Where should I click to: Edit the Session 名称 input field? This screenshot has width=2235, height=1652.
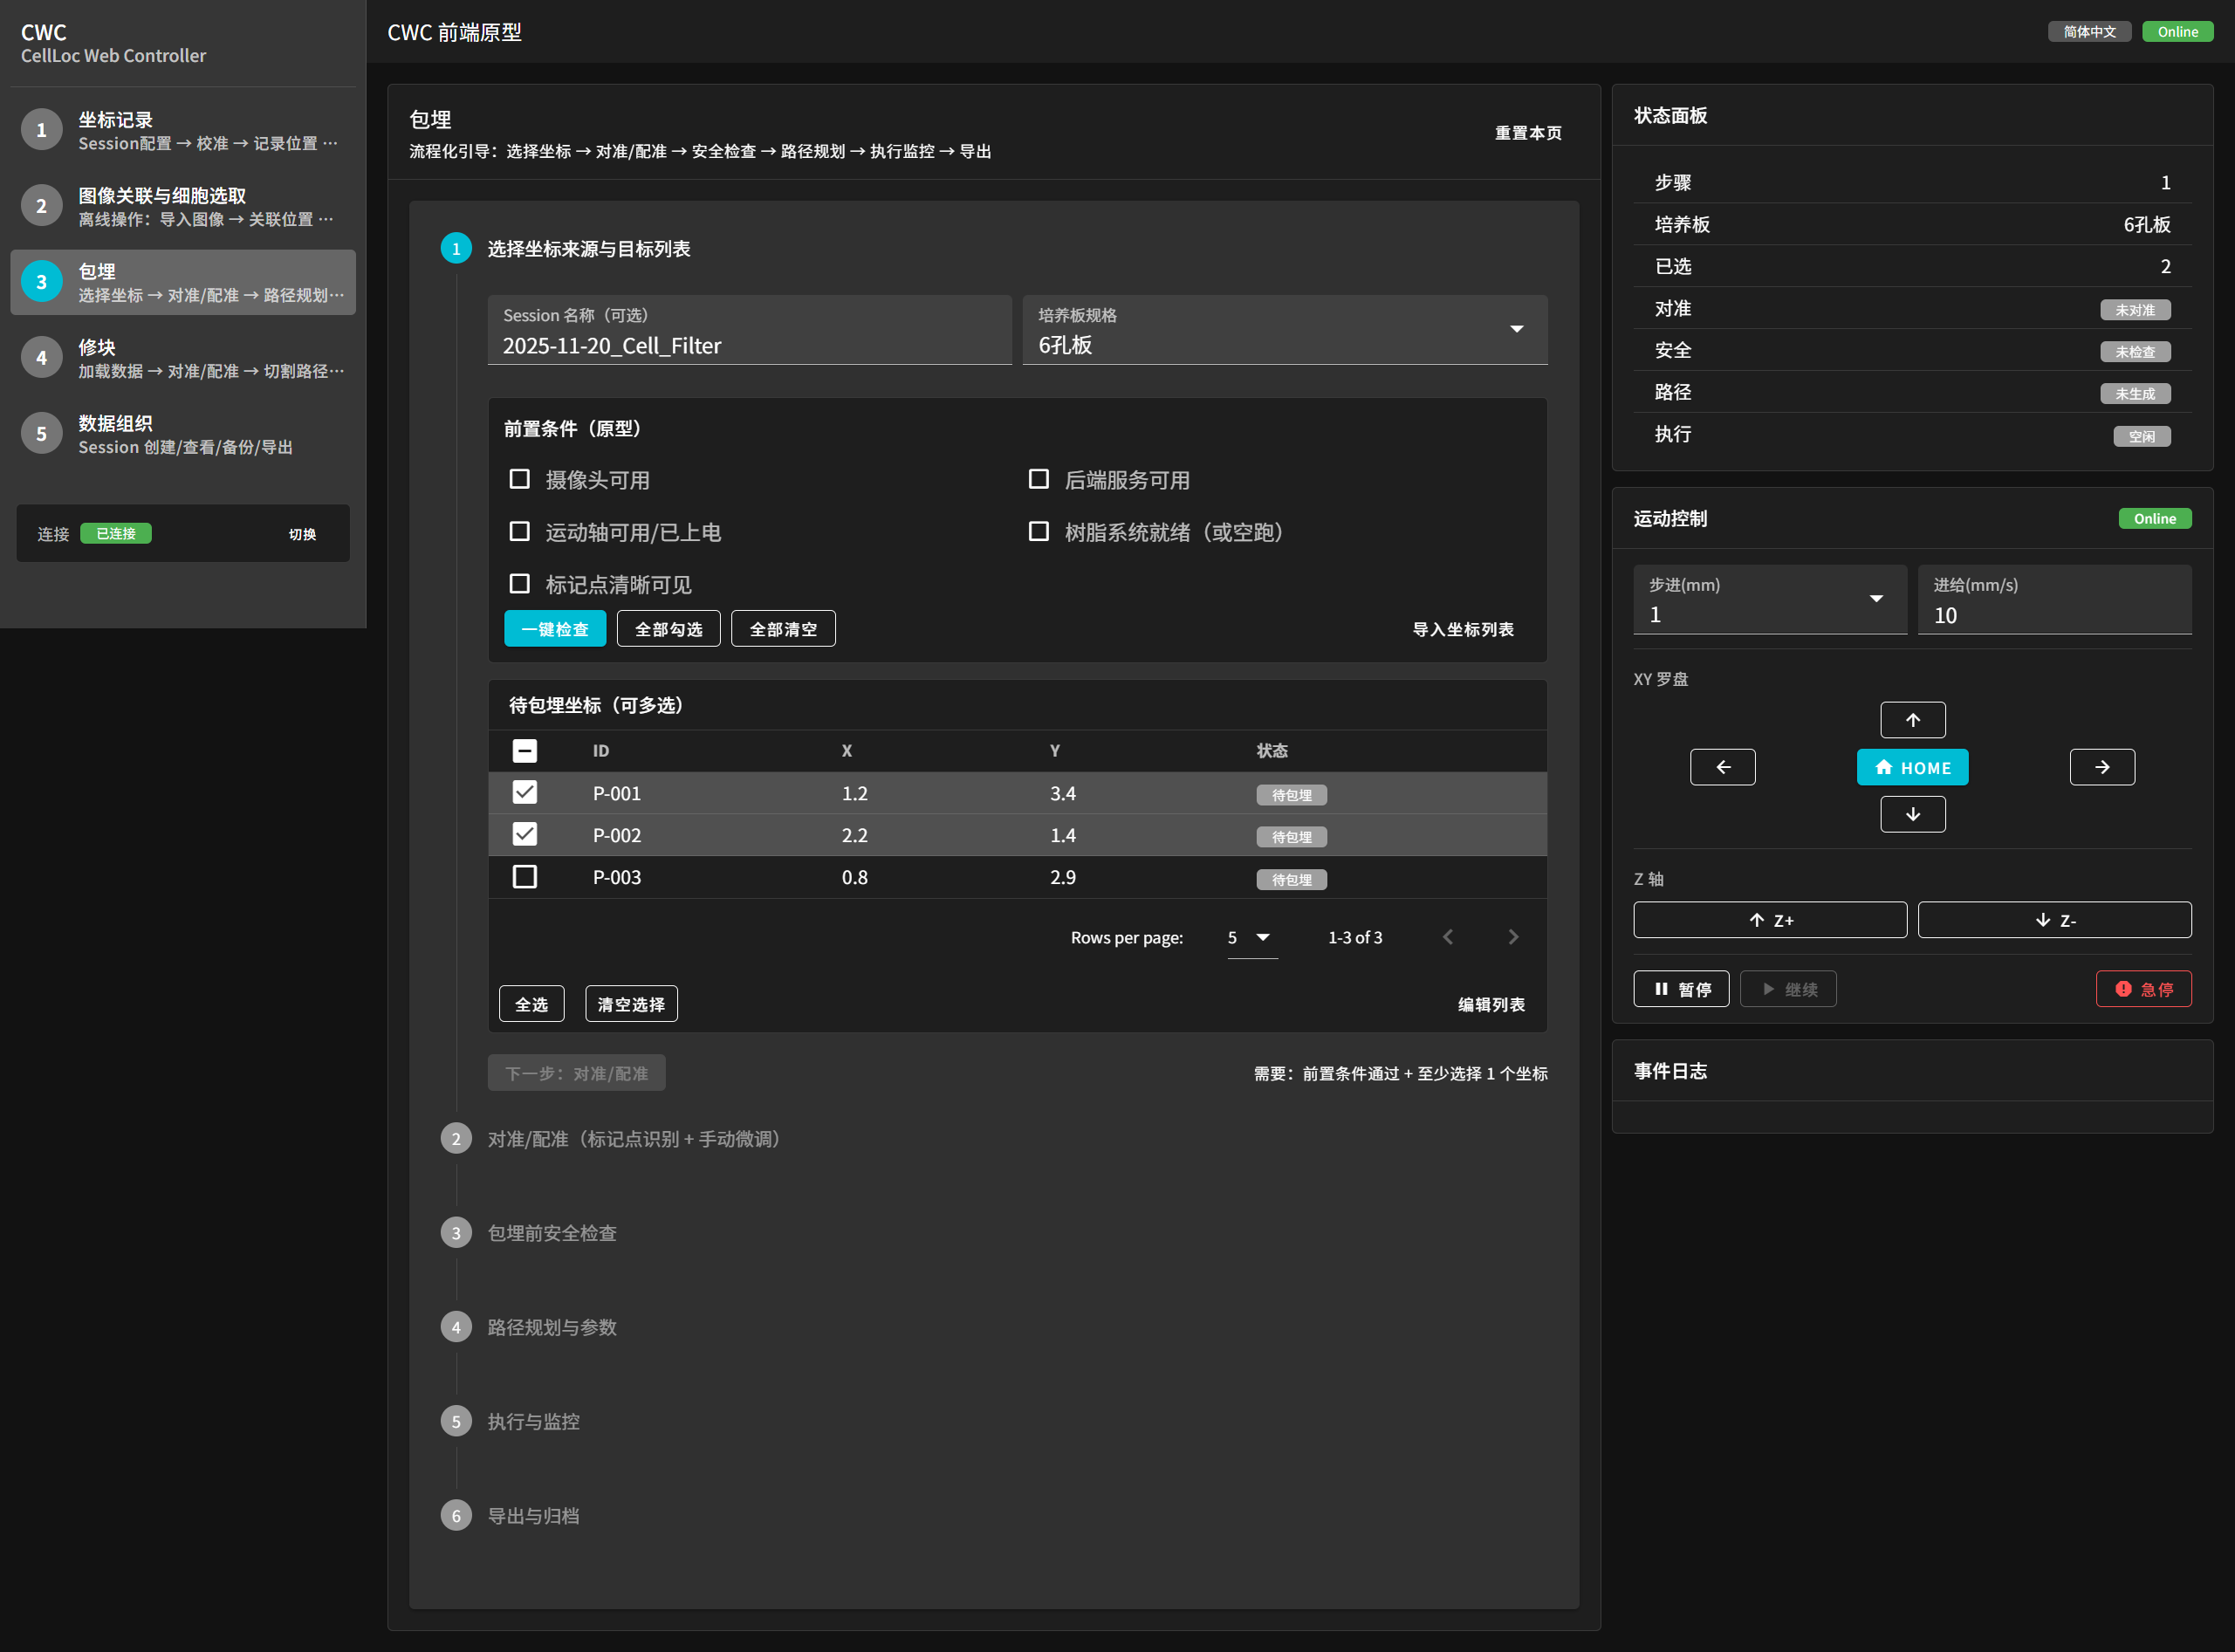(749, 330)
